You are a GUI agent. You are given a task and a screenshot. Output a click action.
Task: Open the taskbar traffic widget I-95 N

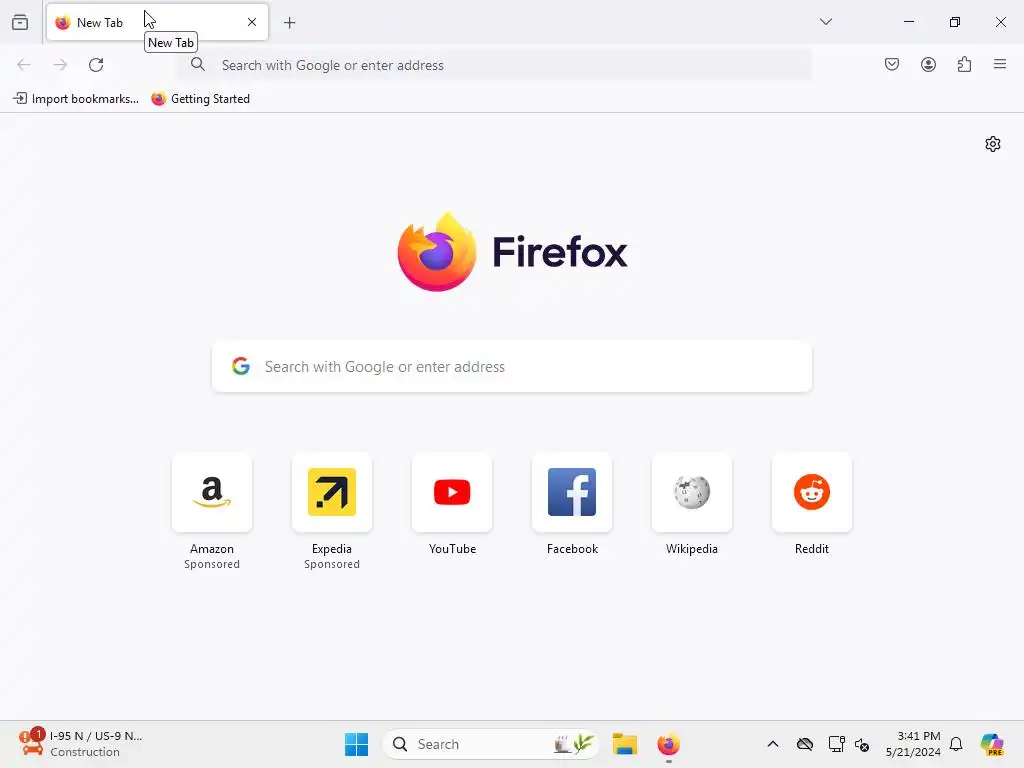pos(80,744)
